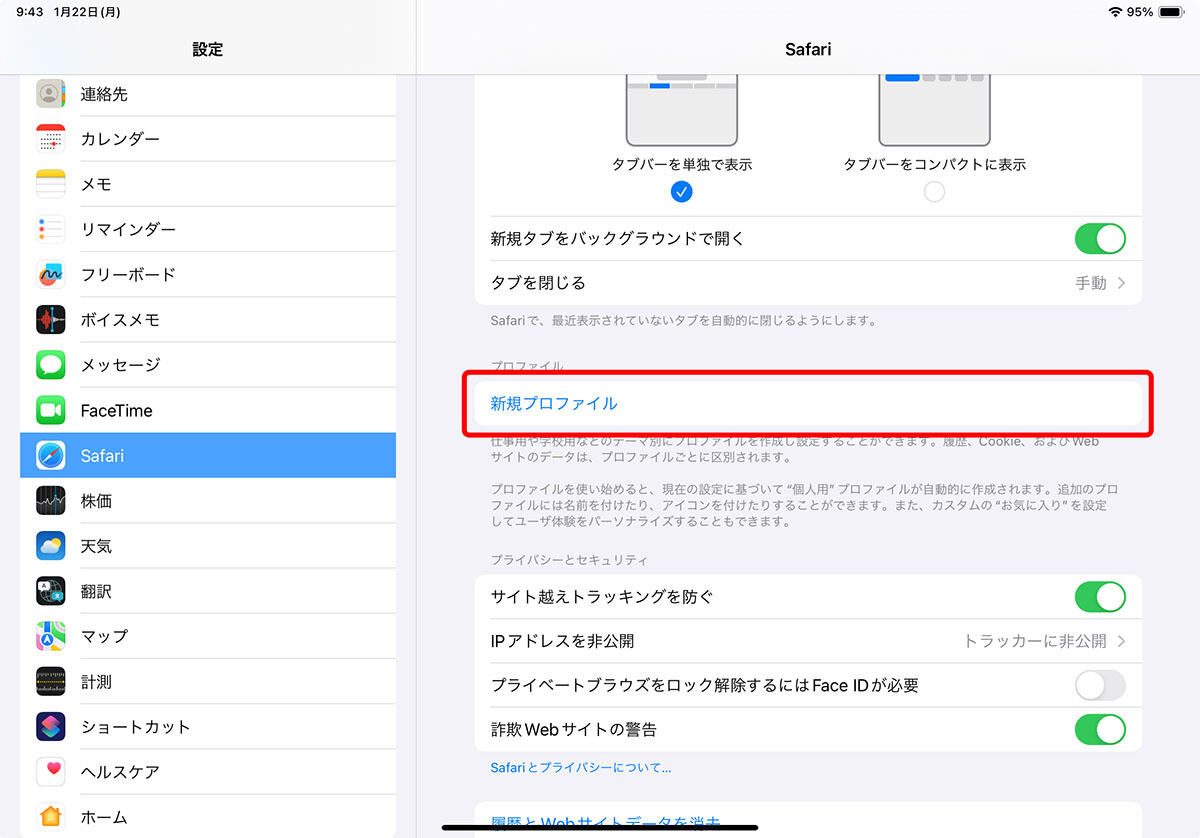Open the リマインダー reminders icon
This screenshot has height=838, width=1200.
51,229
